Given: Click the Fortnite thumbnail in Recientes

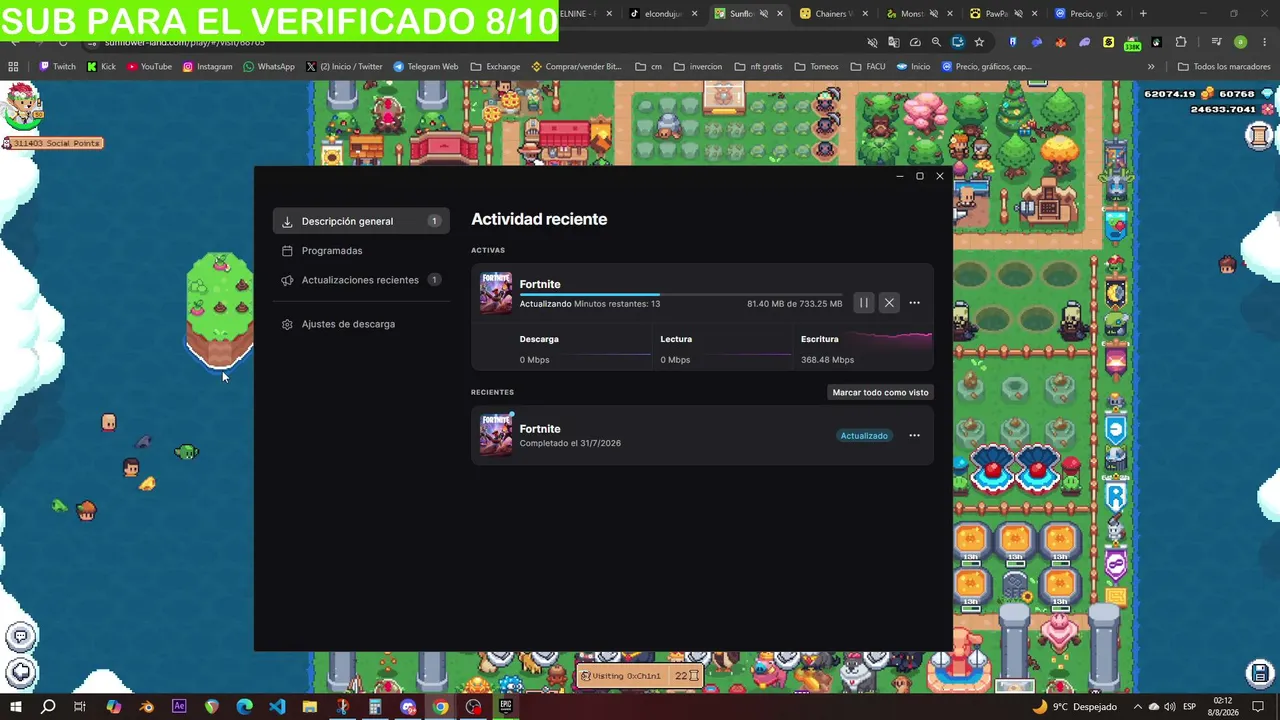Looking at the screenshot, I should [x=496, y=435].
